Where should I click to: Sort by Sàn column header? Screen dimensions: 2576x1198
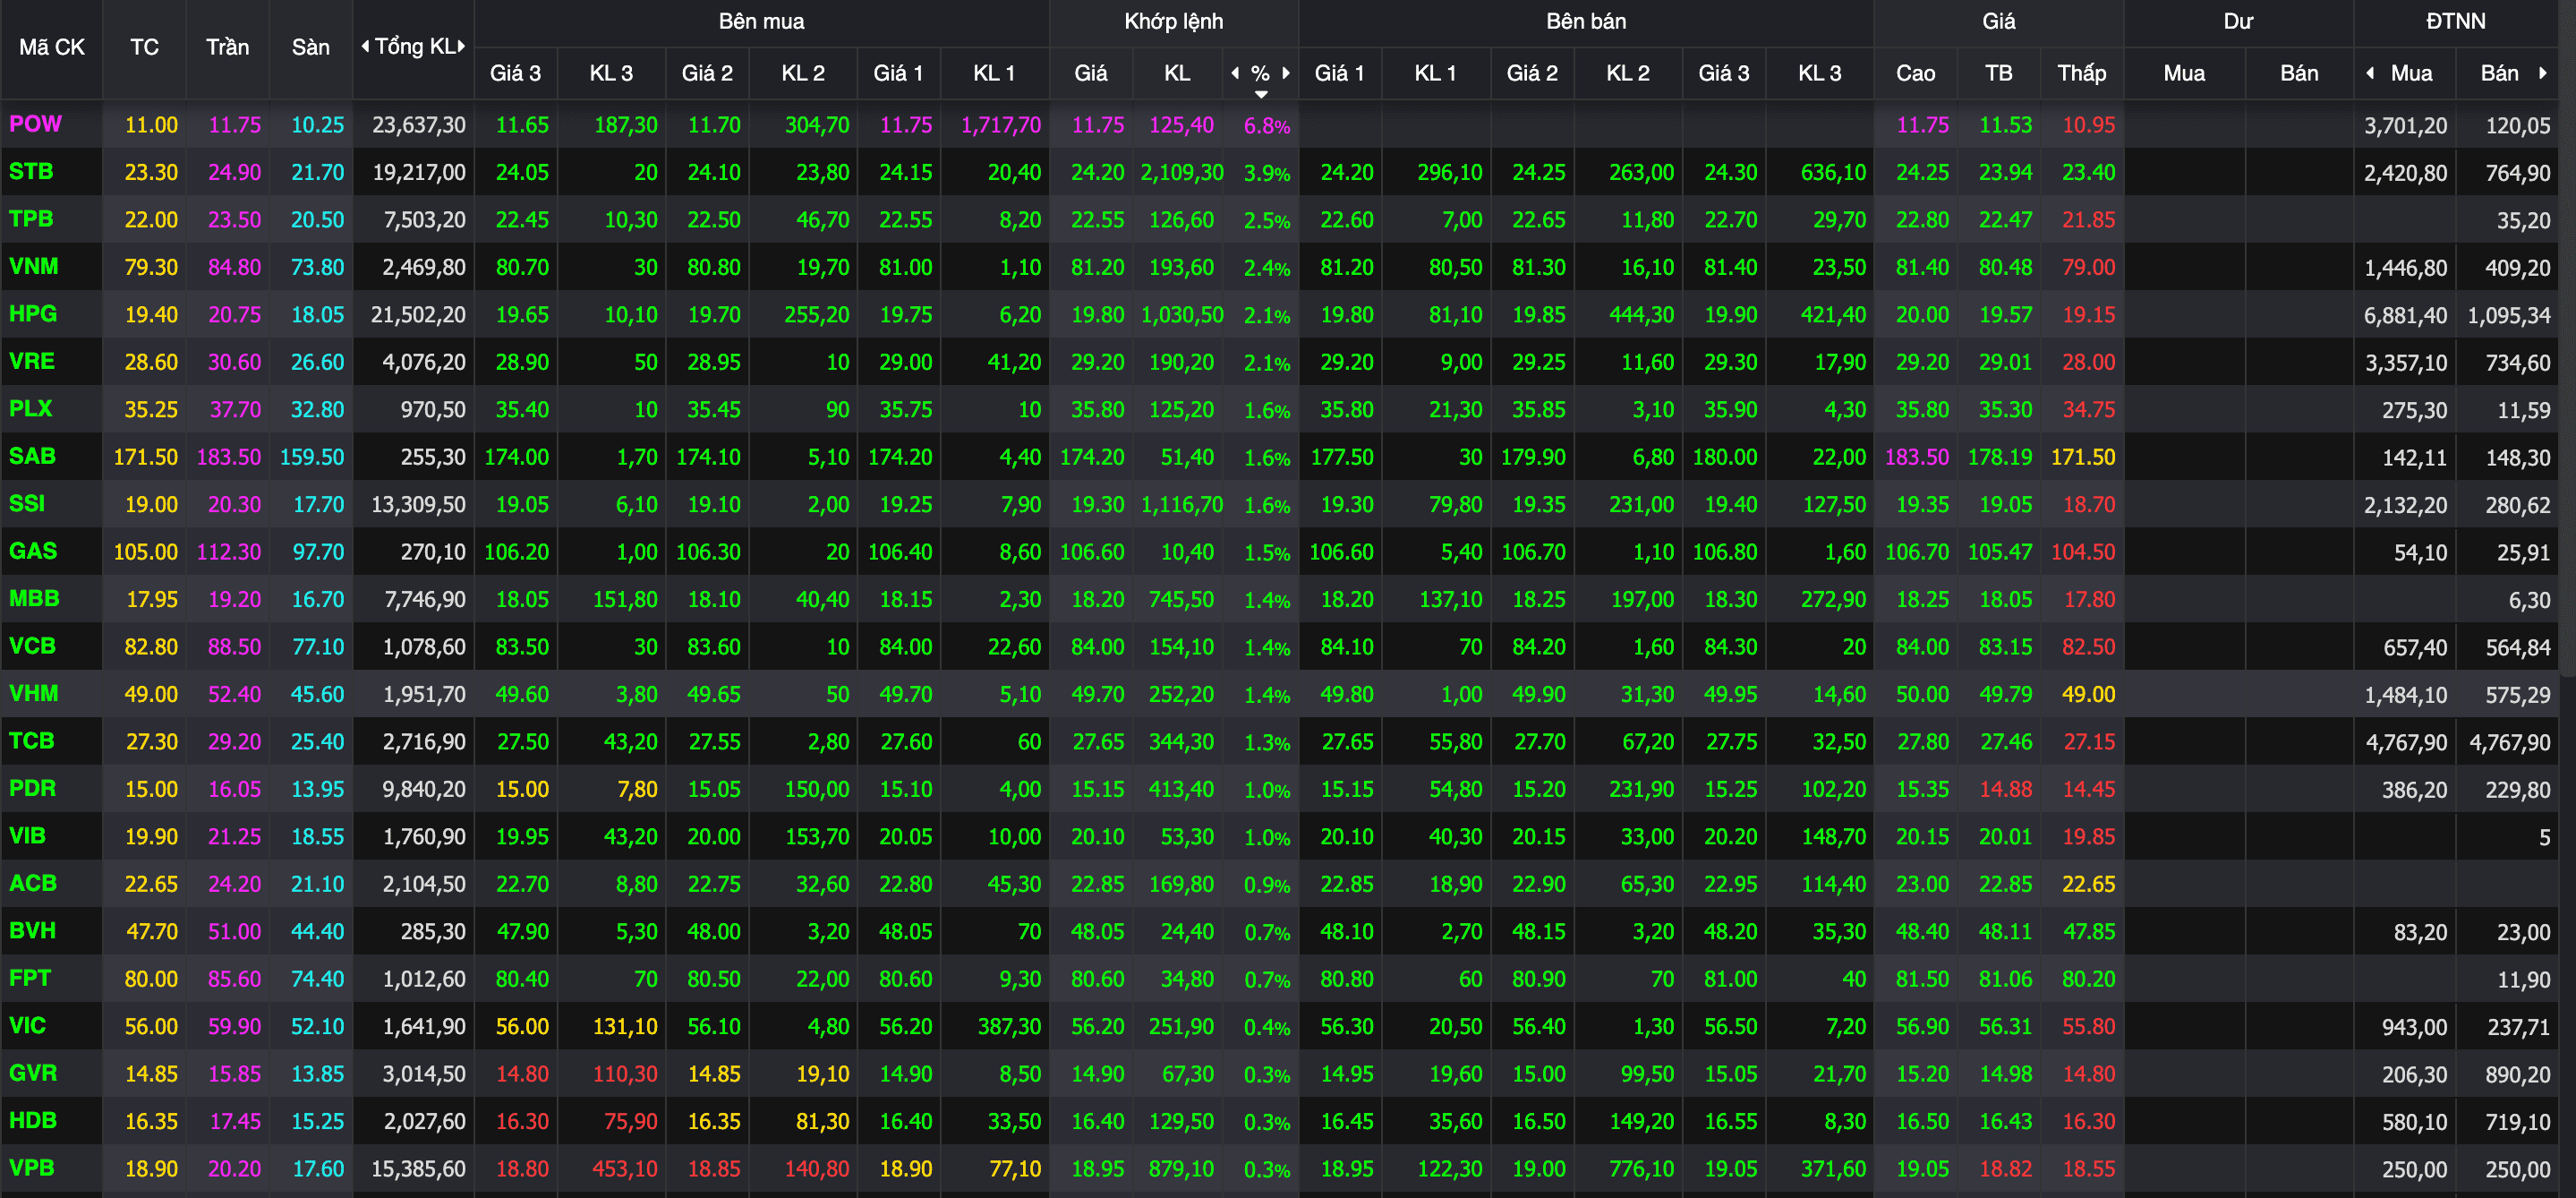coord(311,47)
